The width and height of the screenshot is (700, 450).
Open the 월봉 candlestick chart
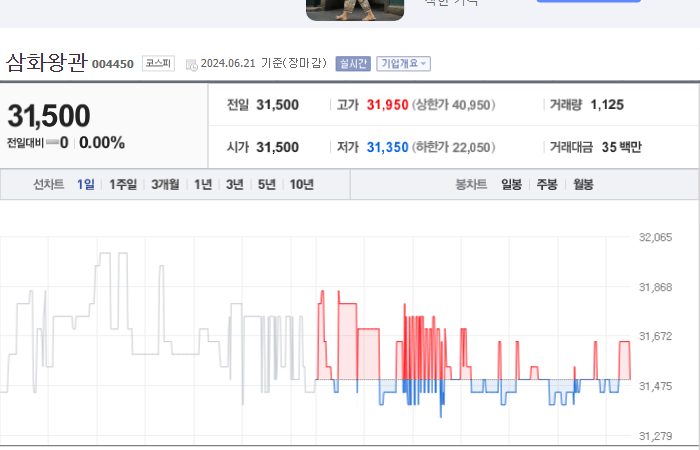click(583, 184)
